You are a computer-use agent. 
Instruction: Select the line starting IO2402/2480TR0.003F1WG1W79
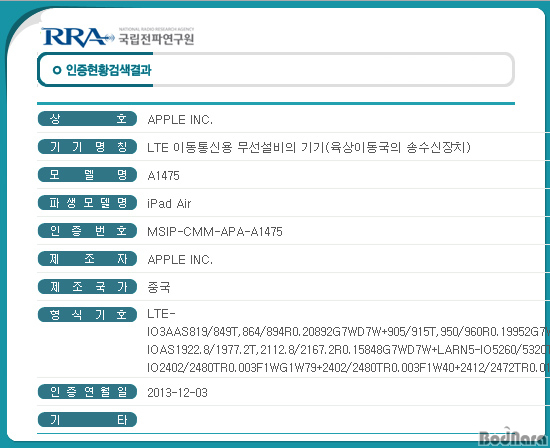(x=348, y=368)
